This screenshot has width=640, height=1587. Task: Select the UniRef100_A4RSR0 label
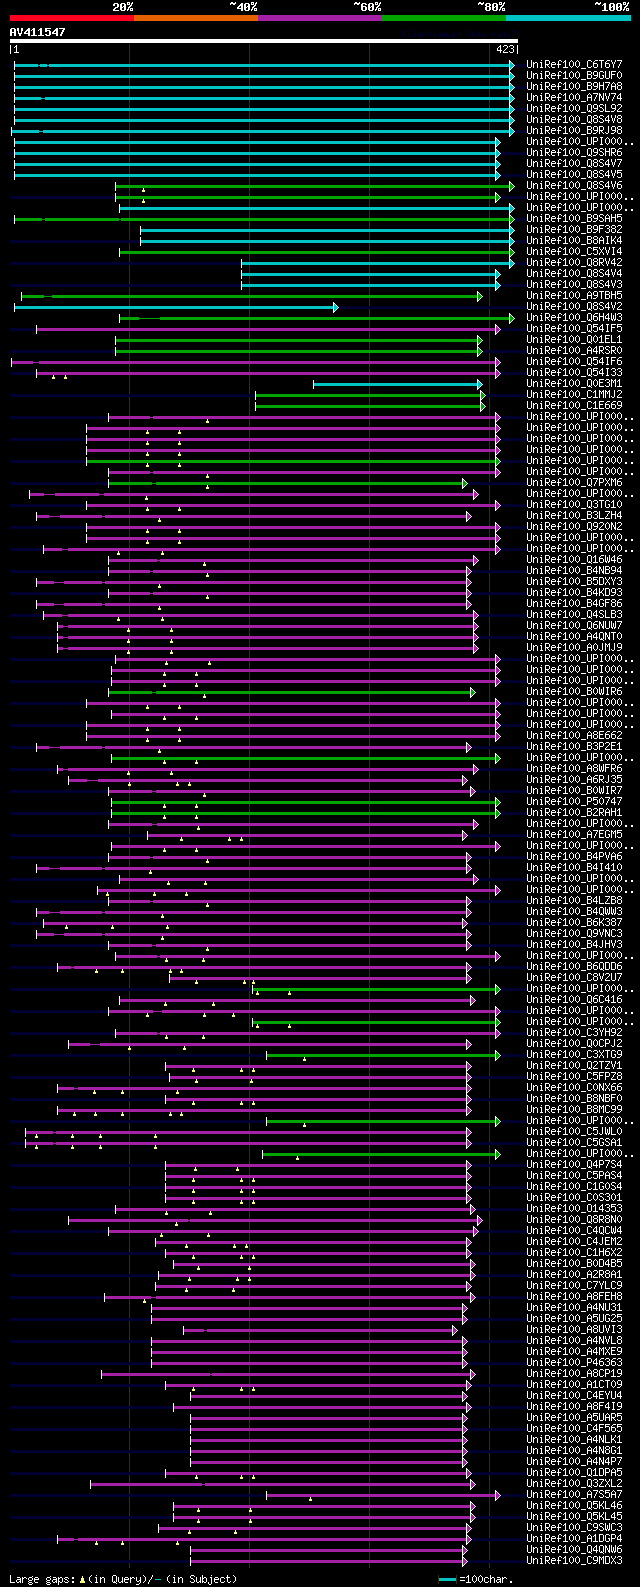574,350
